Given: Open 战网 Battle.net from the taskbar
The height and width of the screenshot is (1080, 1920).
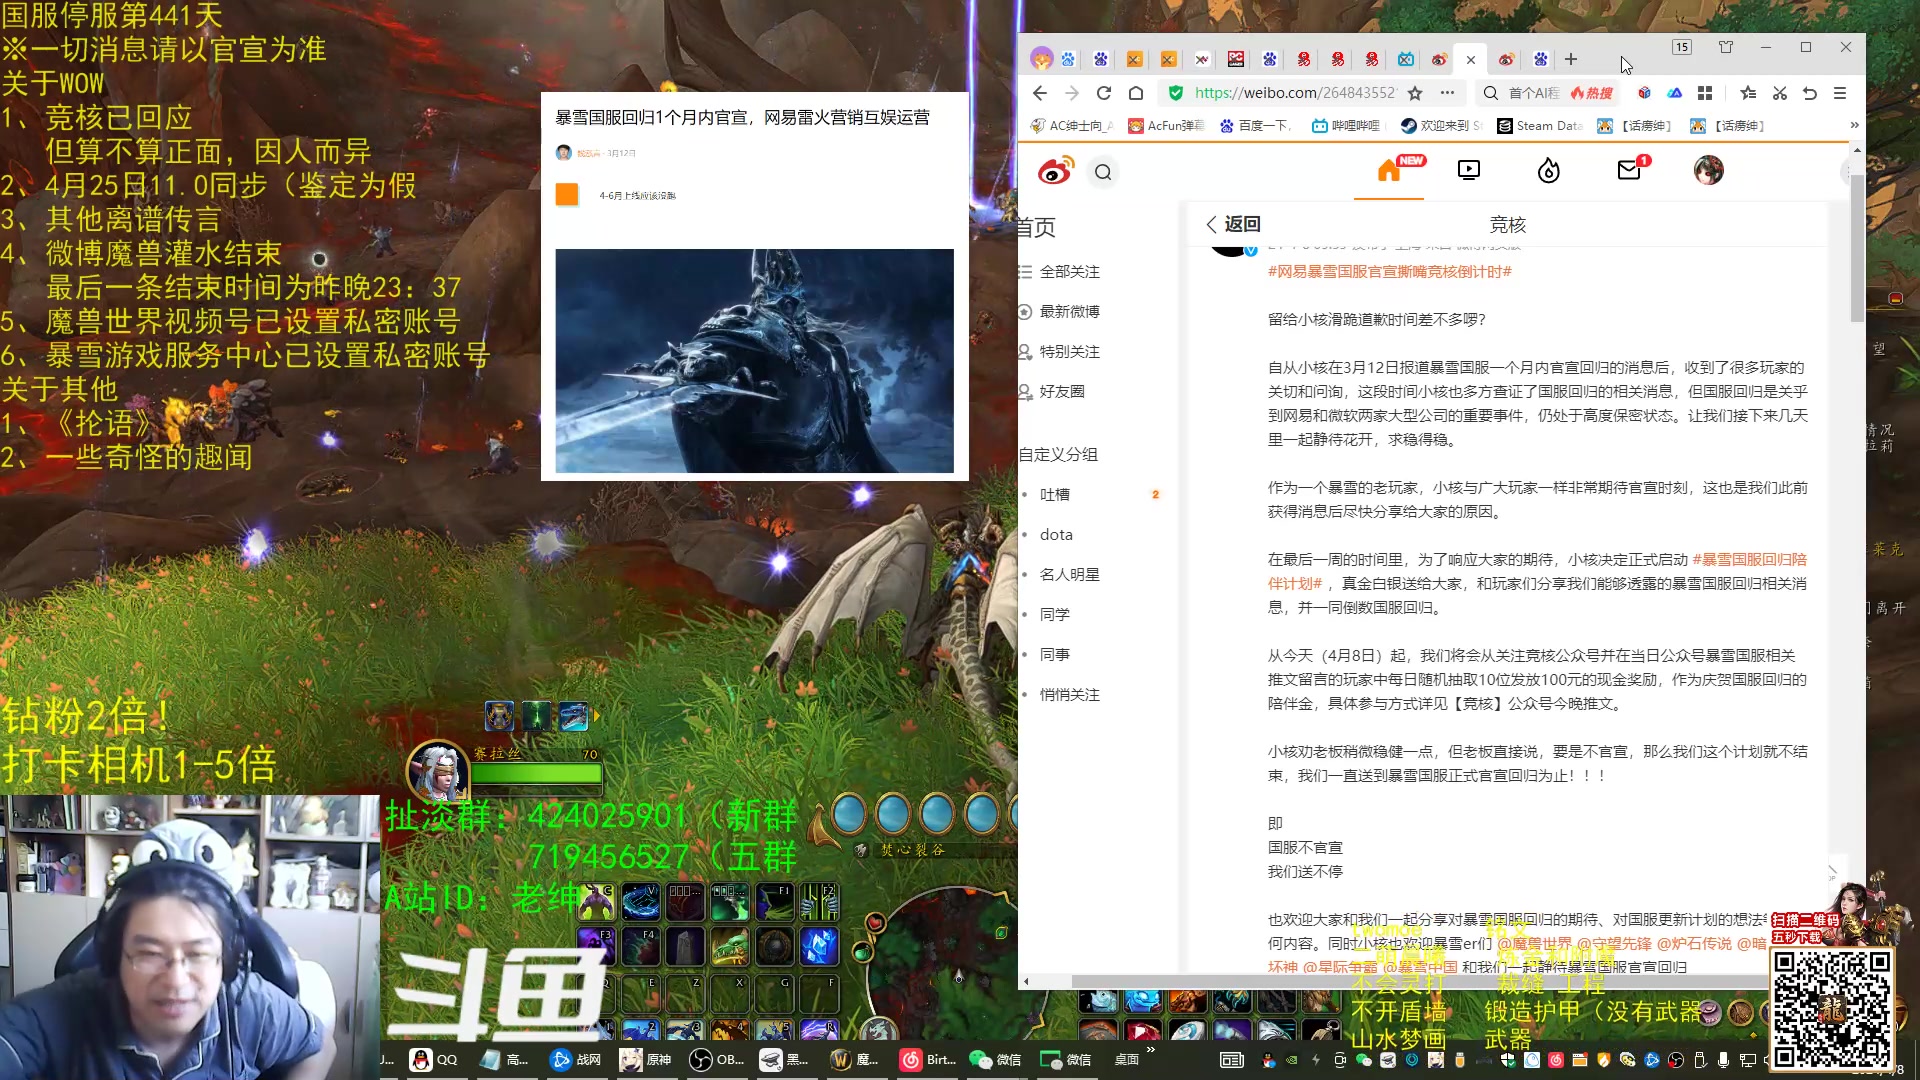Looking at the screenshot, I should 576,1060.
